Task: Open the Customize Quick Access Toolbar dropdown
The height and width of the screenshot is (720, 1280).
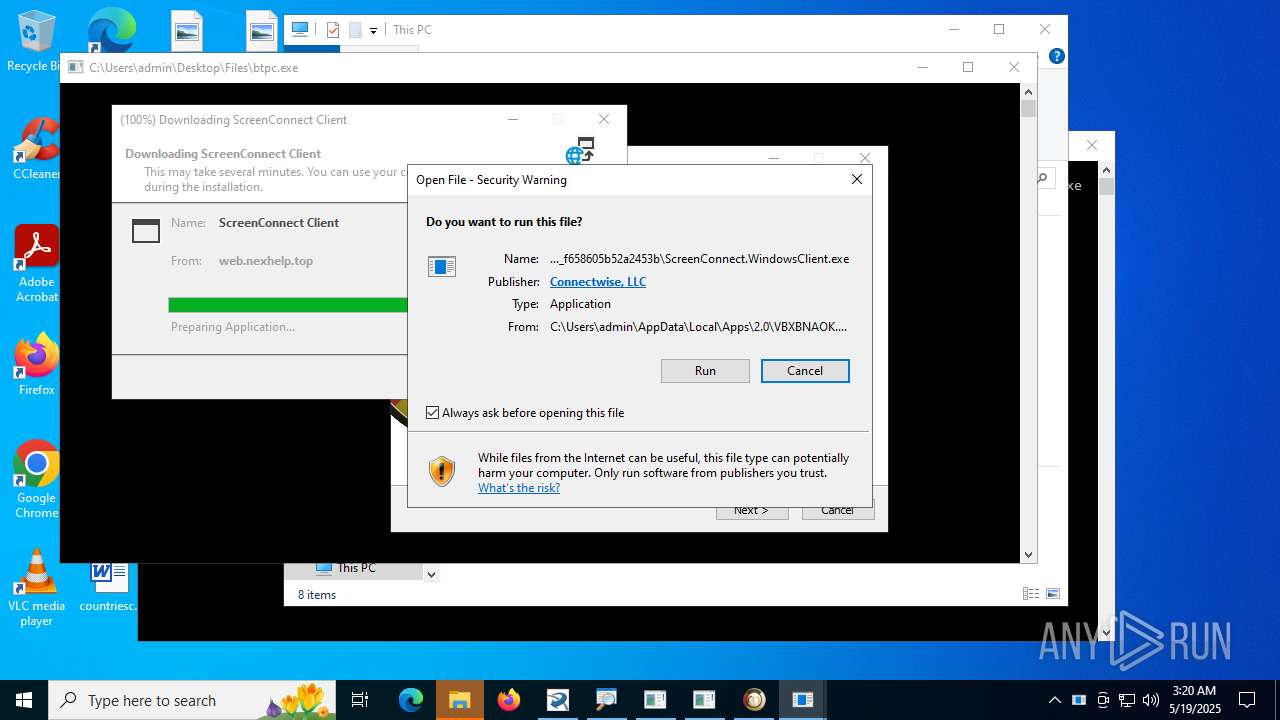Action: coord(373,31)
